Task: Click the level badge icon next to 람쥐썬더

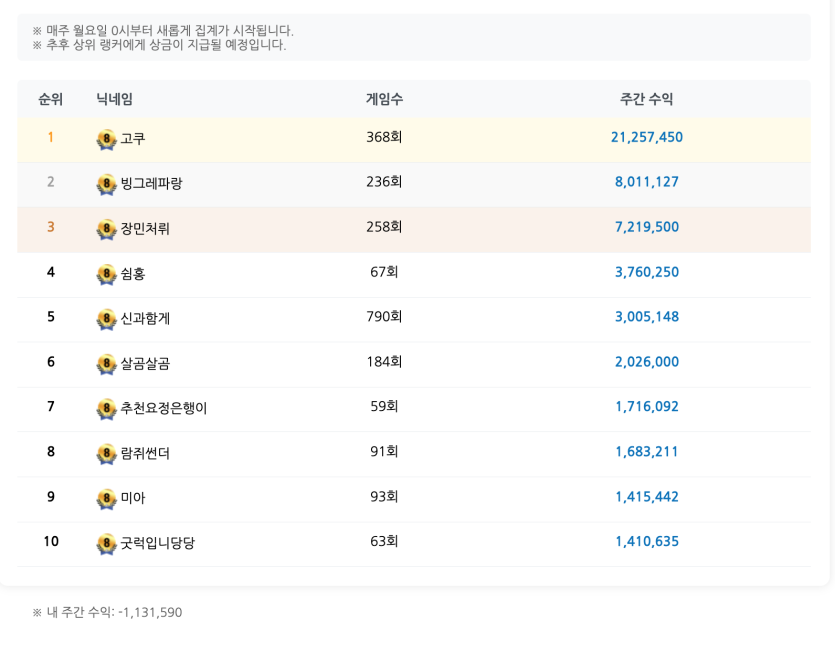Action: pyautogui.click(x=107, y=454)
